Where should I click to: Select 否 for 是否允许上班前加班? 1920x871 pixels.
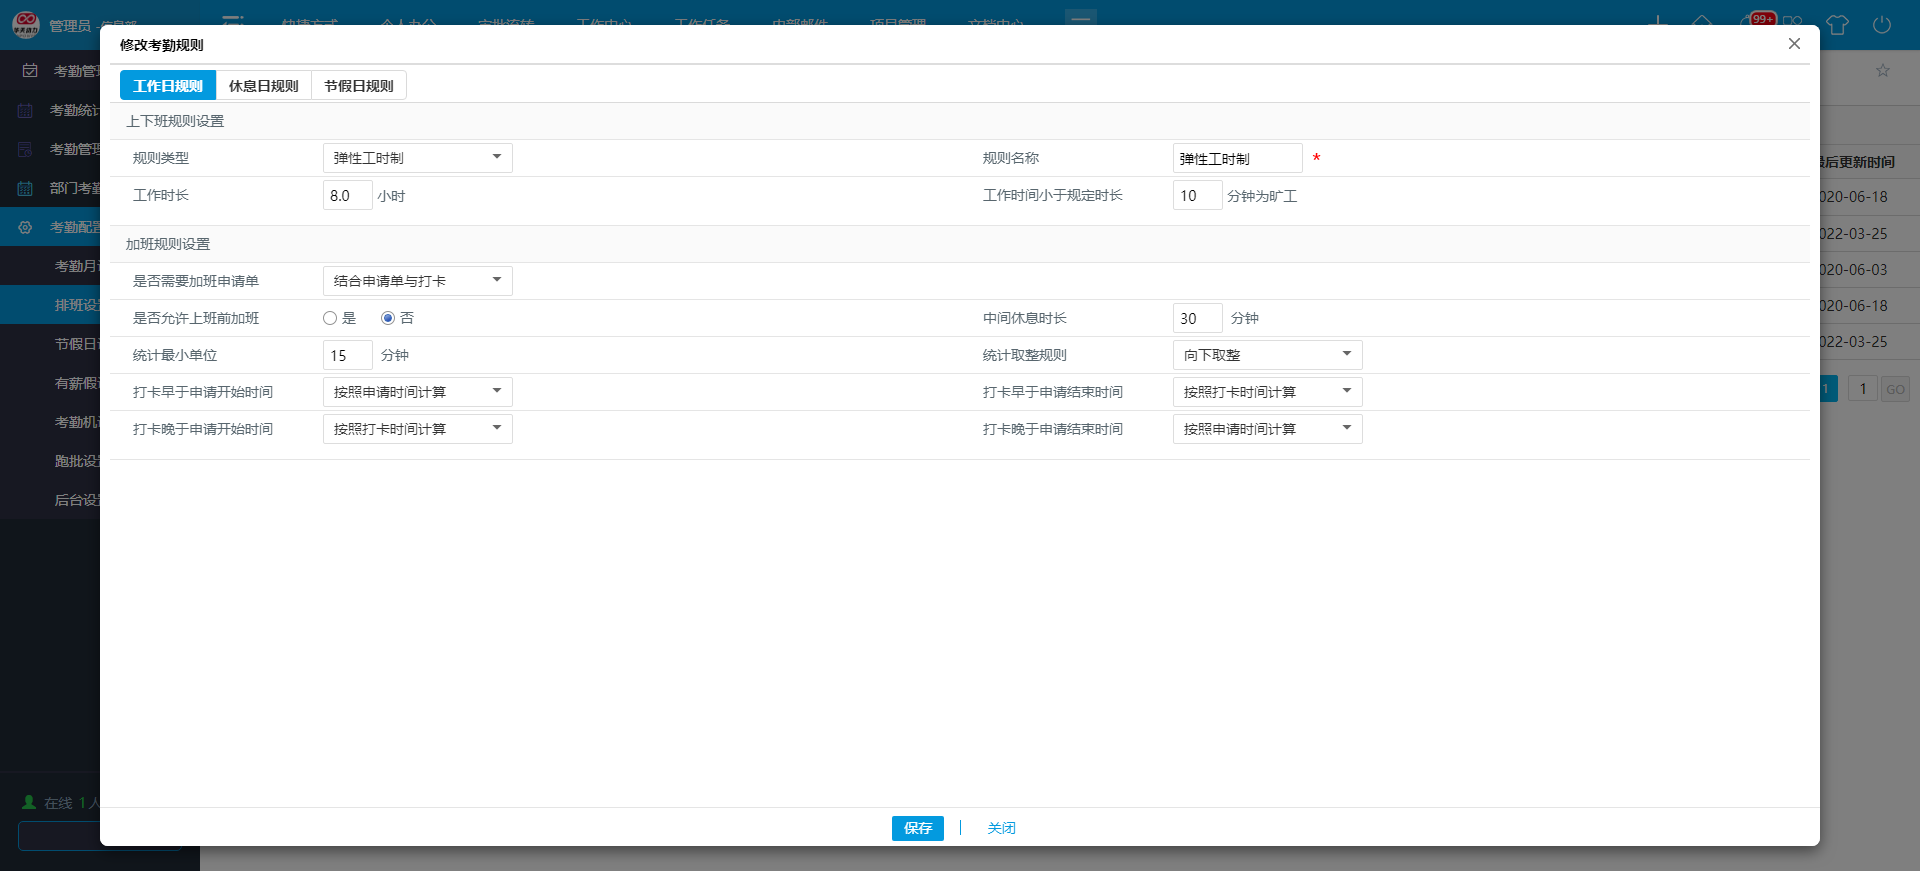[388, 318]
